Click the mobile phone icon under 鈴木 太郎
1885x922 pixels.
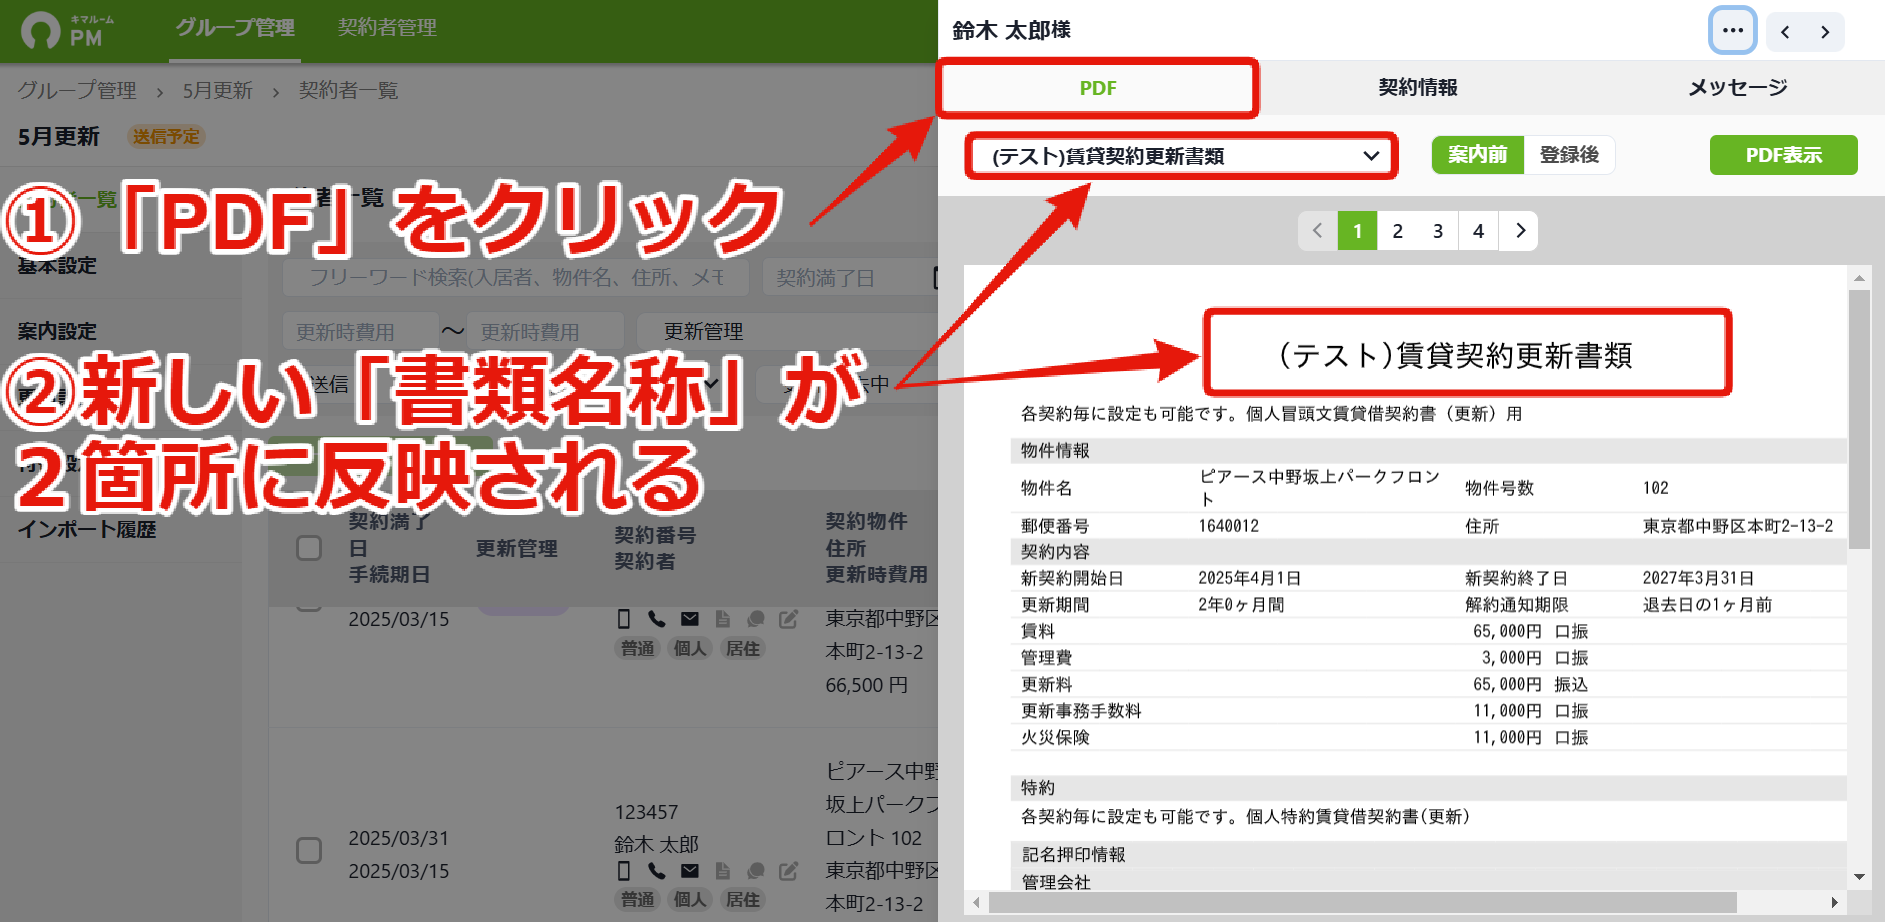(x=624, y=871)
